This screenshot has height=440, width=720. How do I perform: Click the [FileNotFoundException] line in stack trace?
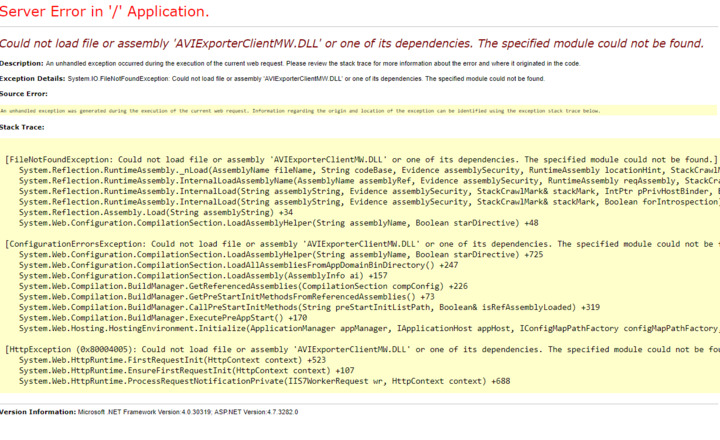(360, 159)
